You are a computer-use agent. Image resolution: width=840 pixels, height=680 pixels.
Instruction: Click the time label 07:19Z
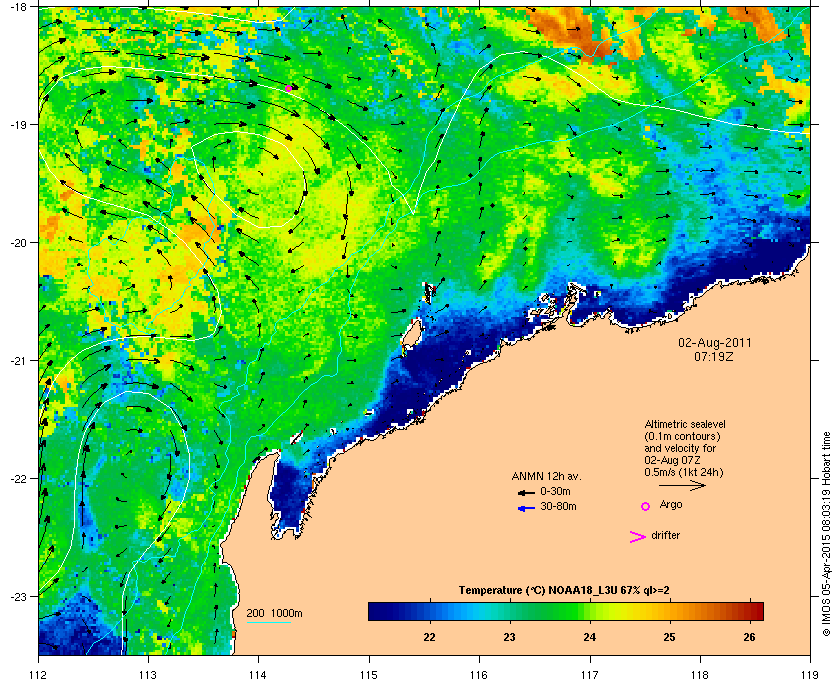tap(714, 356)
